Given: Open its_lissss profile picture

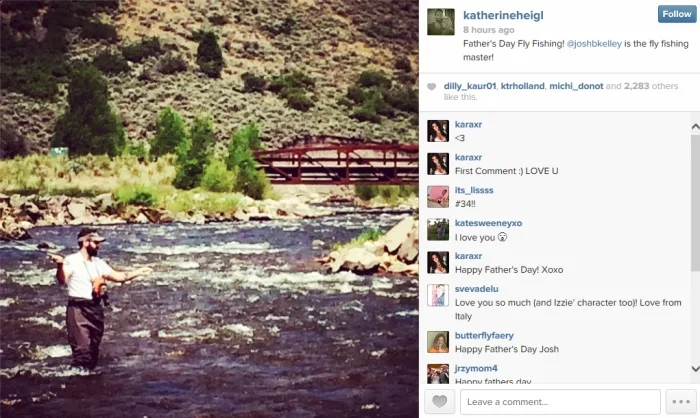Looking at the screenshot, I should click(x=438, y=196).
